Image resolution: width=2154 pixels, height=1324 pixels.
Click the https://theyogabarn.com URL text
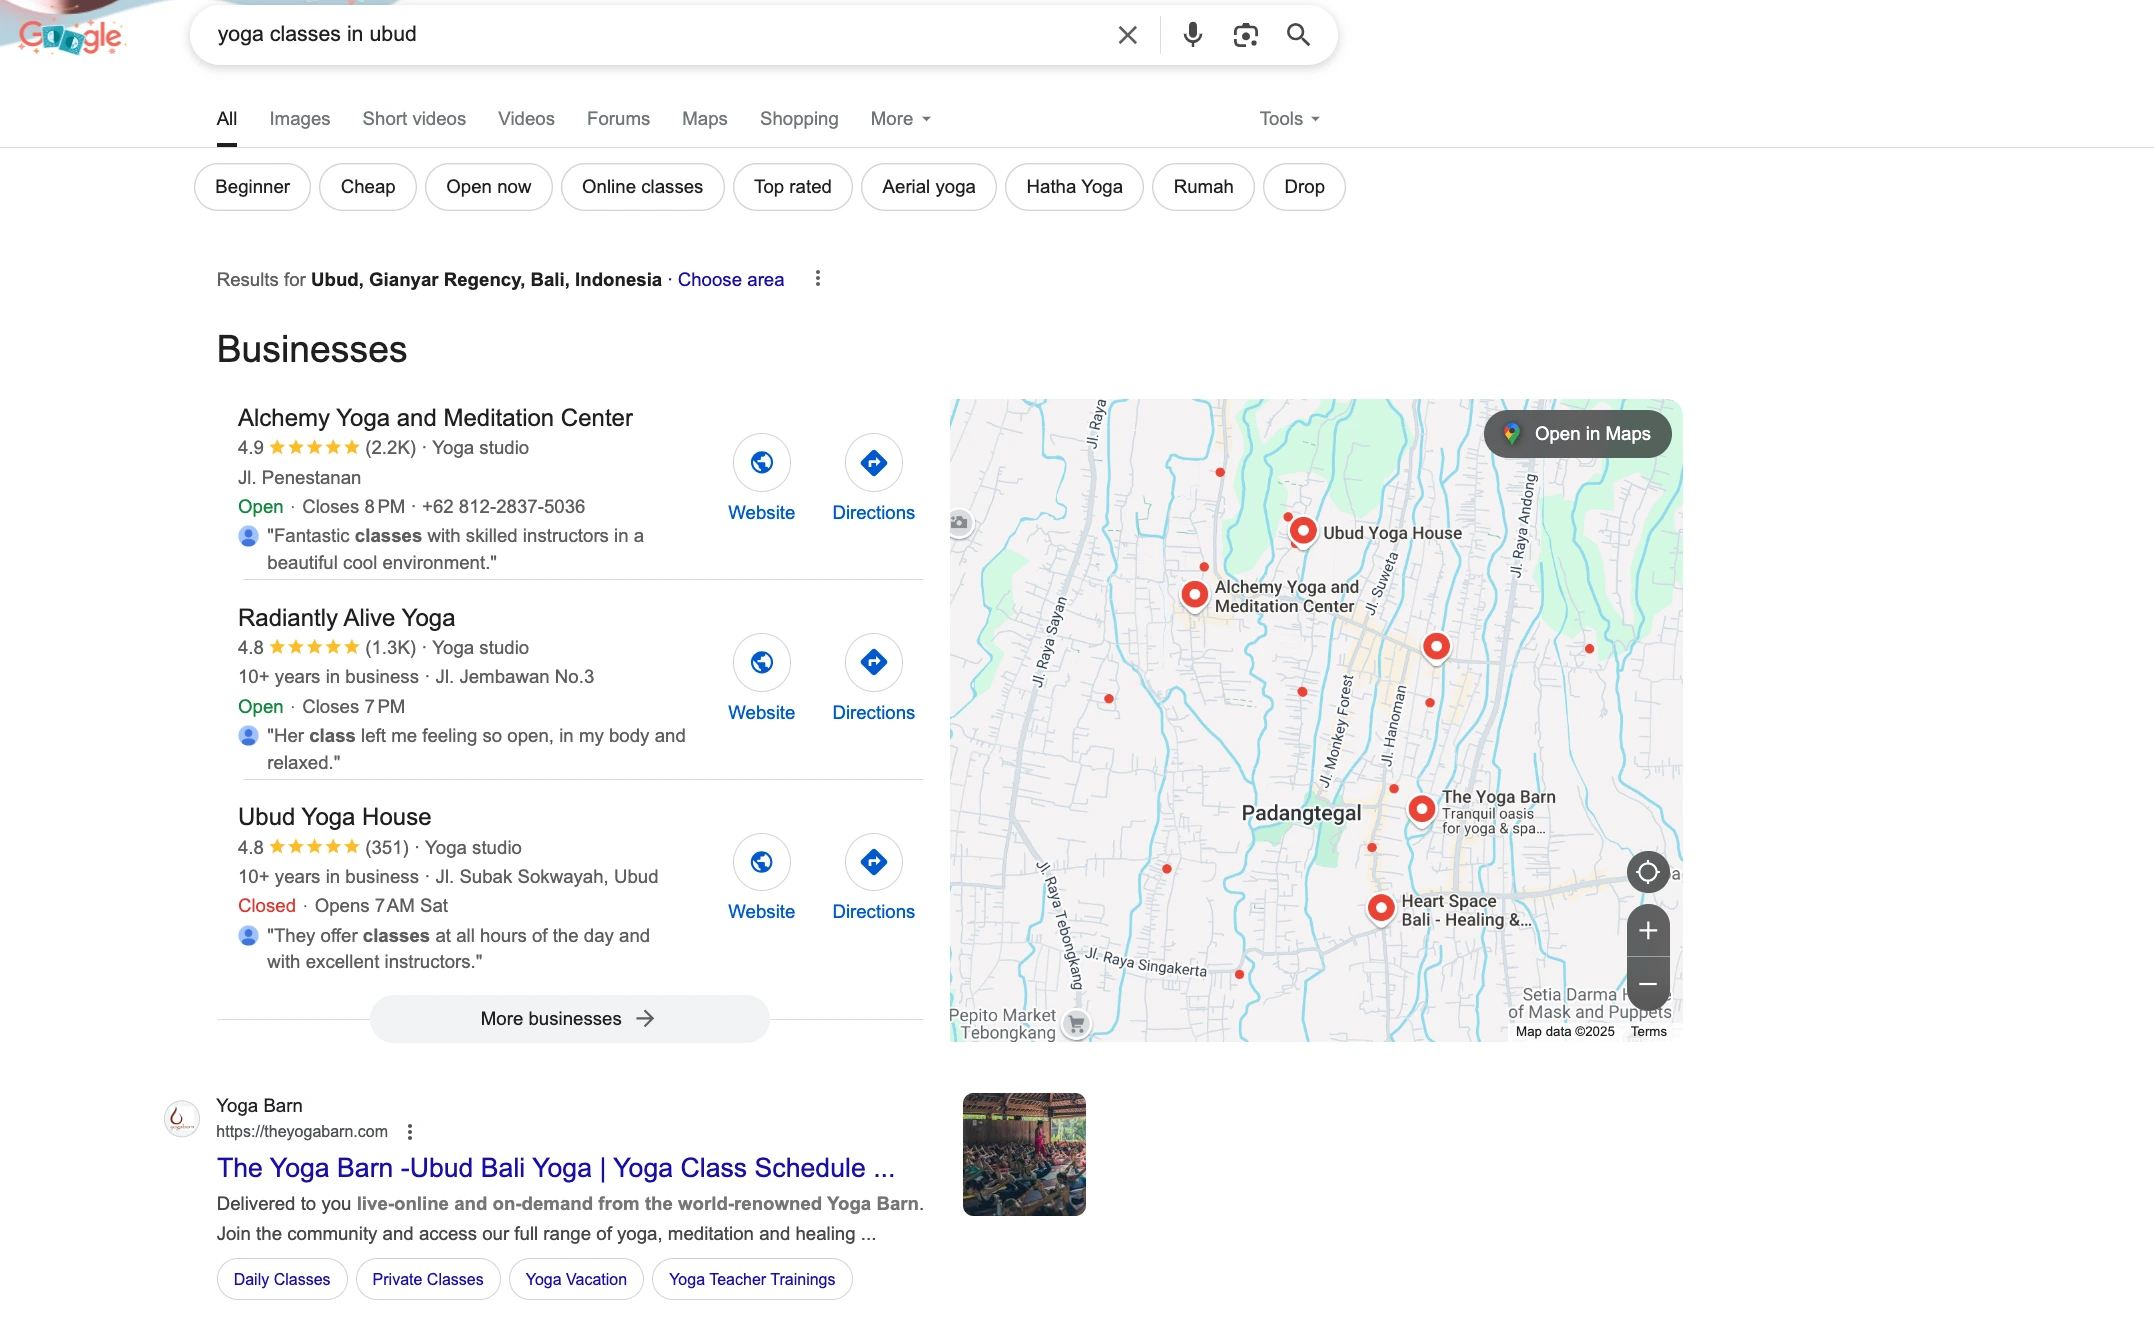tap(302, 1132)
